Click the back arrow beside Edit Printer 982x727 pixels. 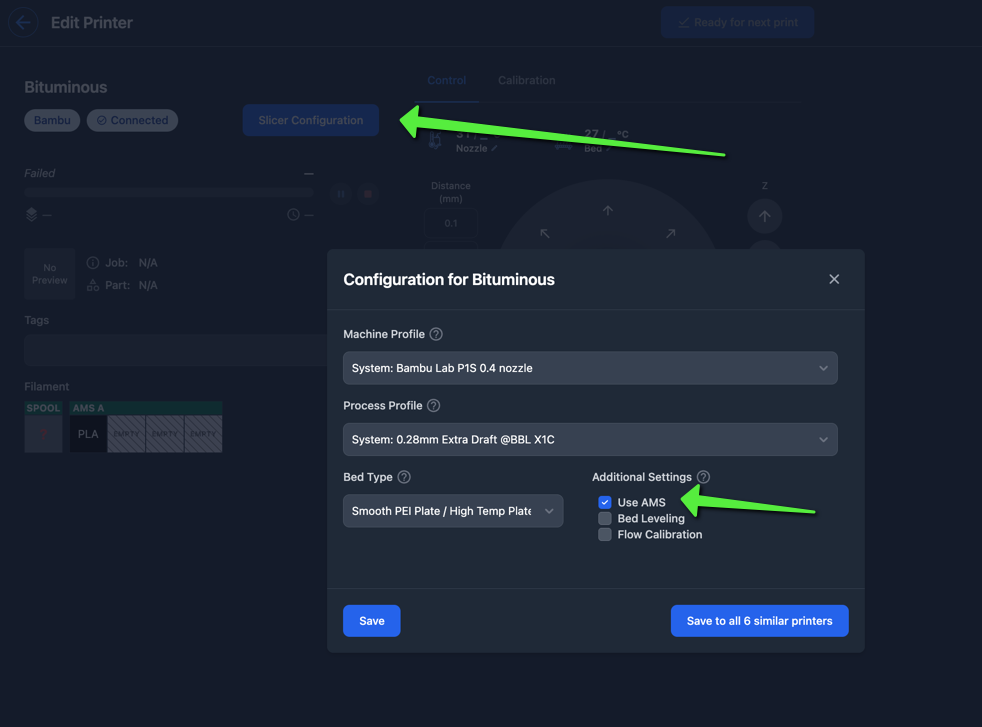pos(24,23)
